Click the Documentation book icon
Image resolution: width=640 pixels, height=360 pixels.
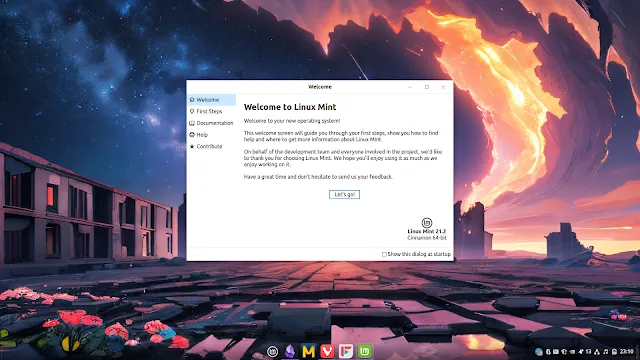(192, 123)
